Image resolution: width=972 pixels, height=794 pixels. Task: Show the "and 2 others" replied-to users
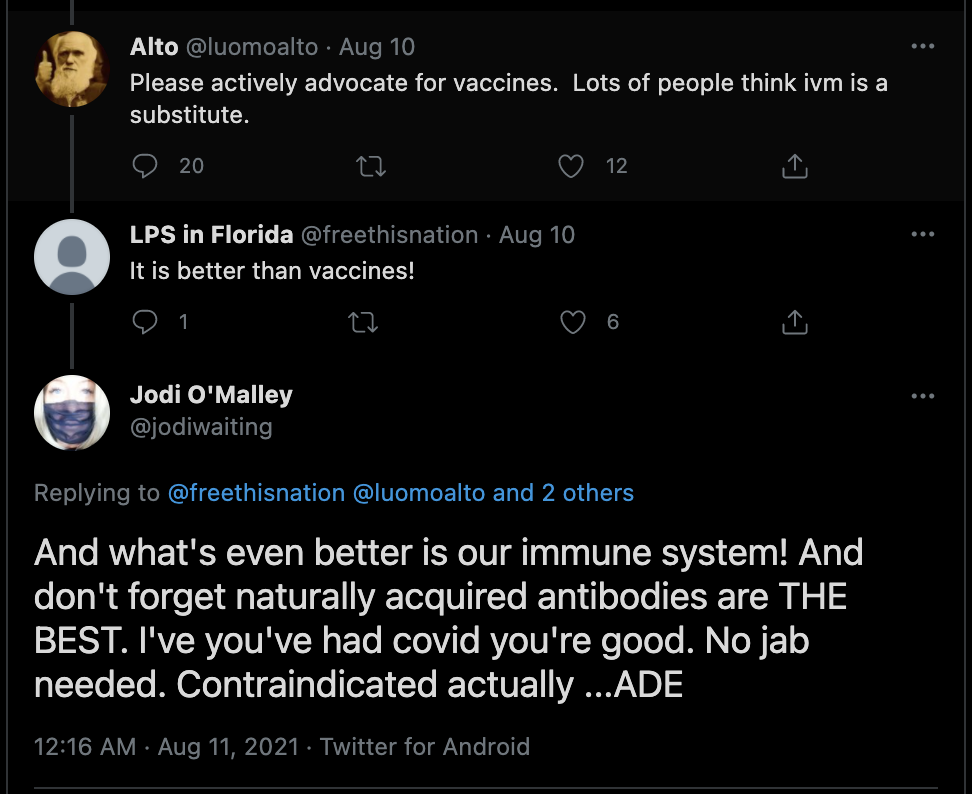tap(564, 493)
